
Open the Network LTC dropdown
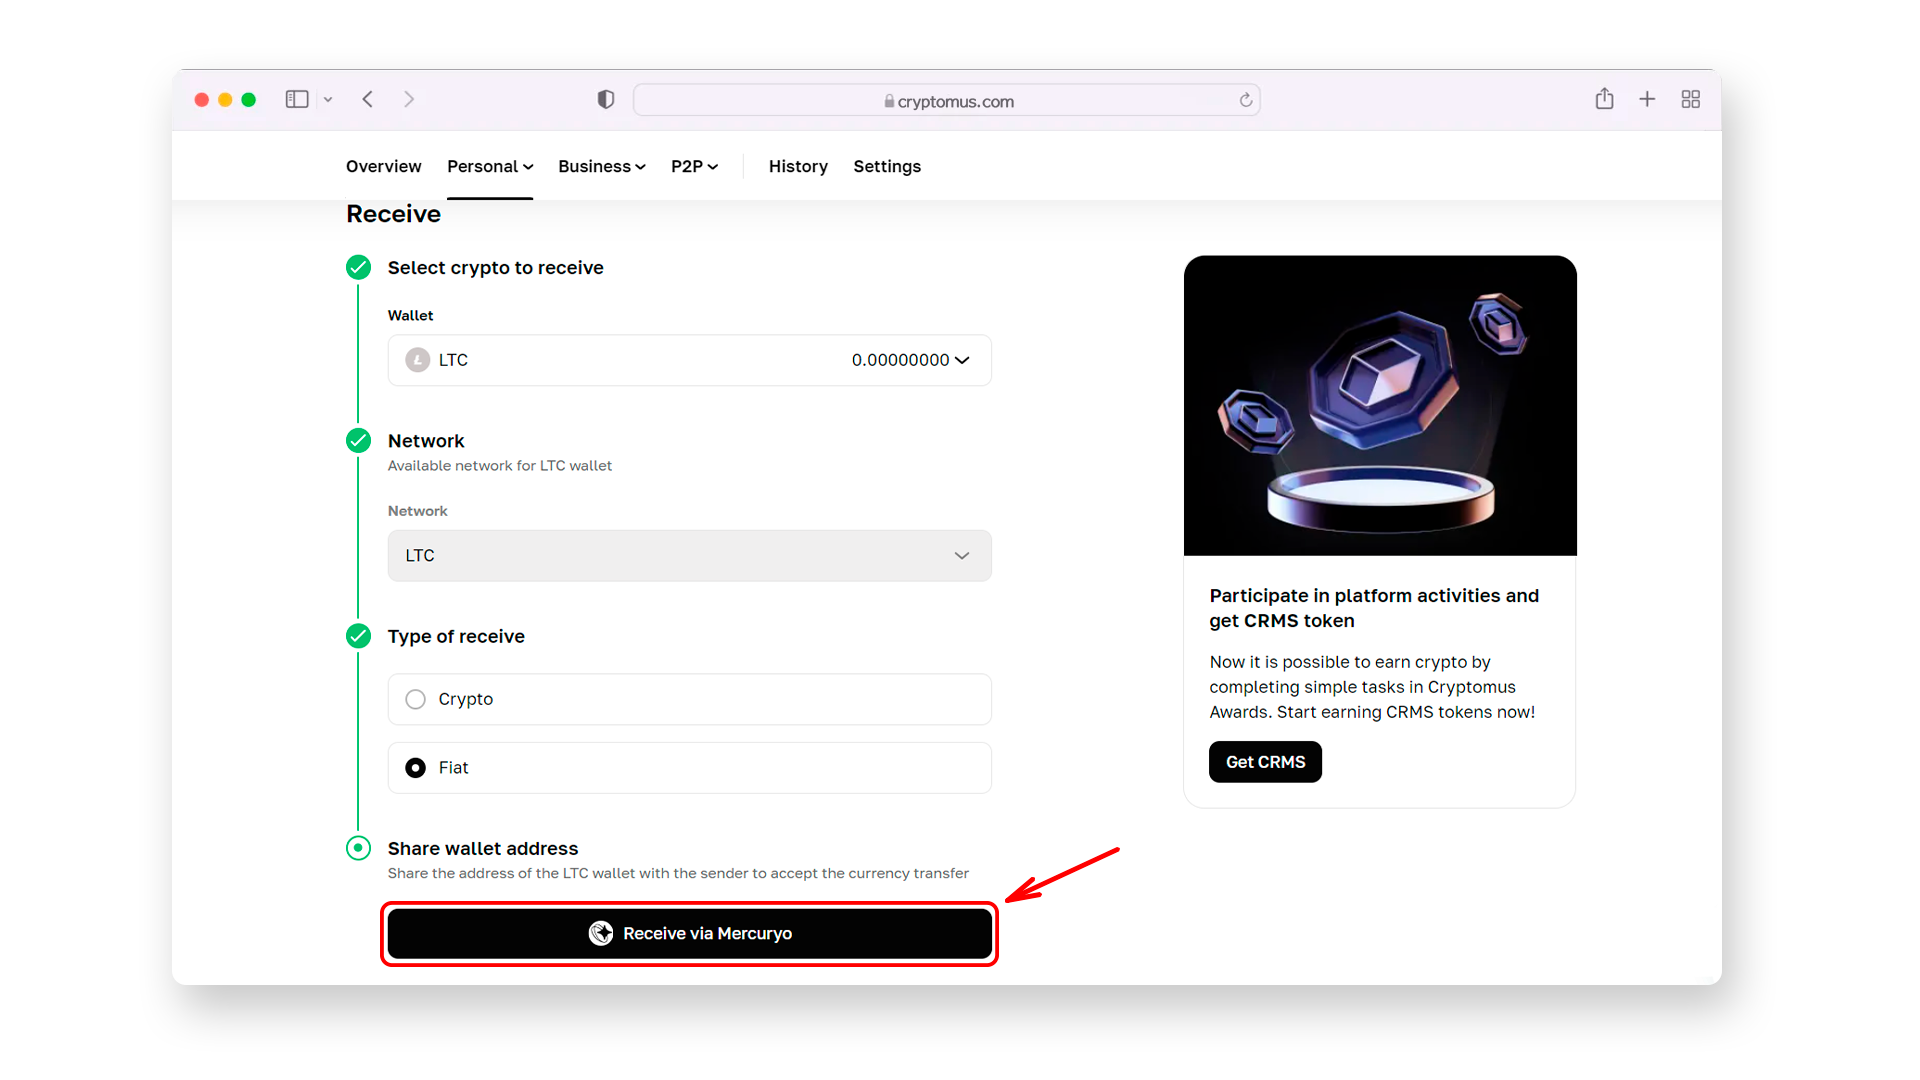click(689, 556)
